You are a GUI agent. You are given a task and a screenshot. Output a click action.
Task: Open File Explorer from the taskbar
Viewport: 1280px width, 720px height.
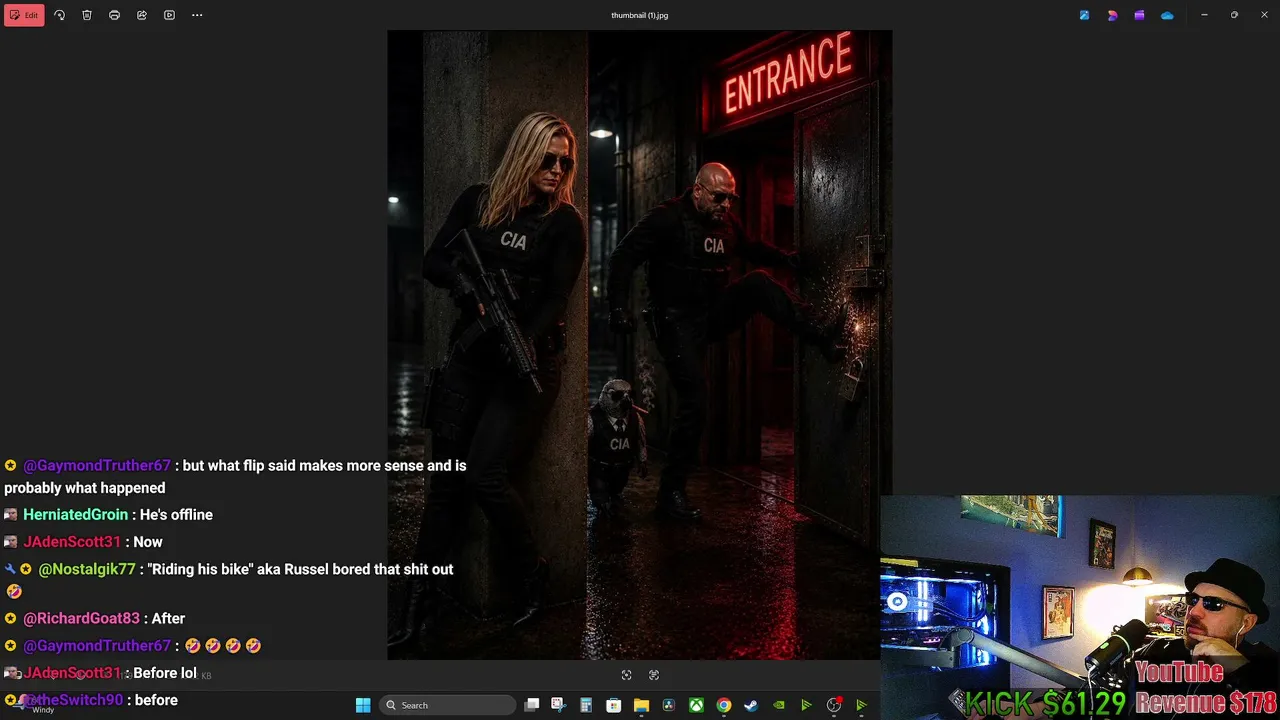(x=641, y=705)
